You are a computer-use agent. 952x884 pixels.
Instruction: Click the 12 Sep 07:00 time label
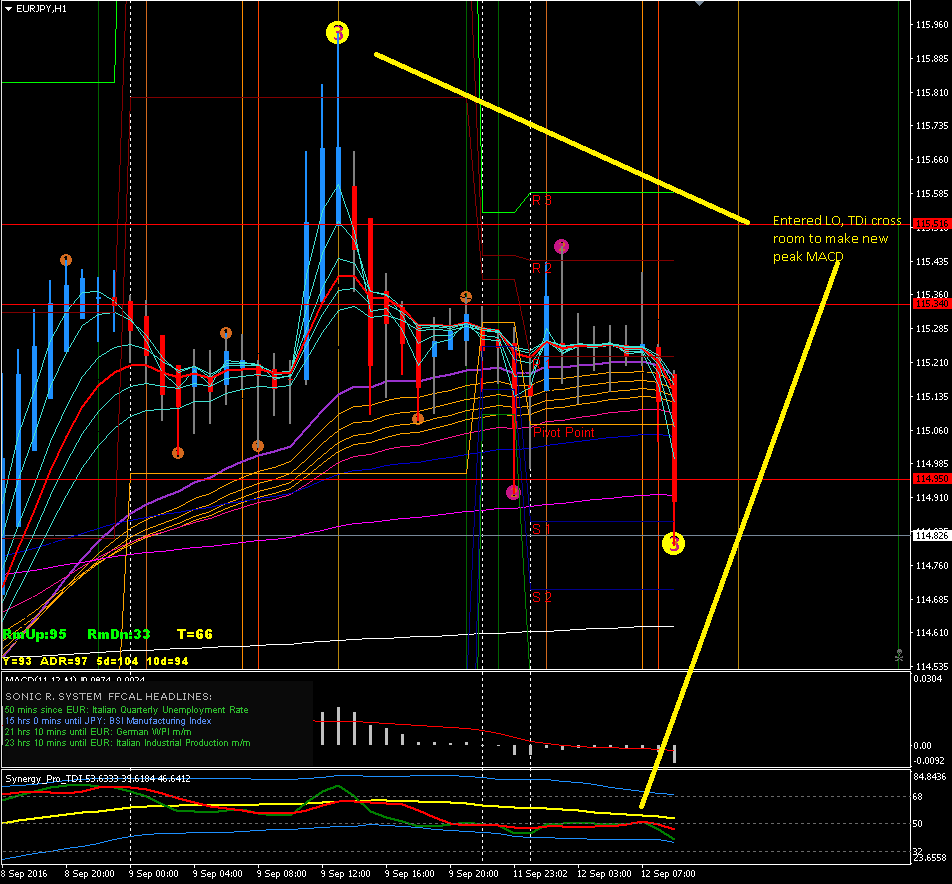coord(668,874)
